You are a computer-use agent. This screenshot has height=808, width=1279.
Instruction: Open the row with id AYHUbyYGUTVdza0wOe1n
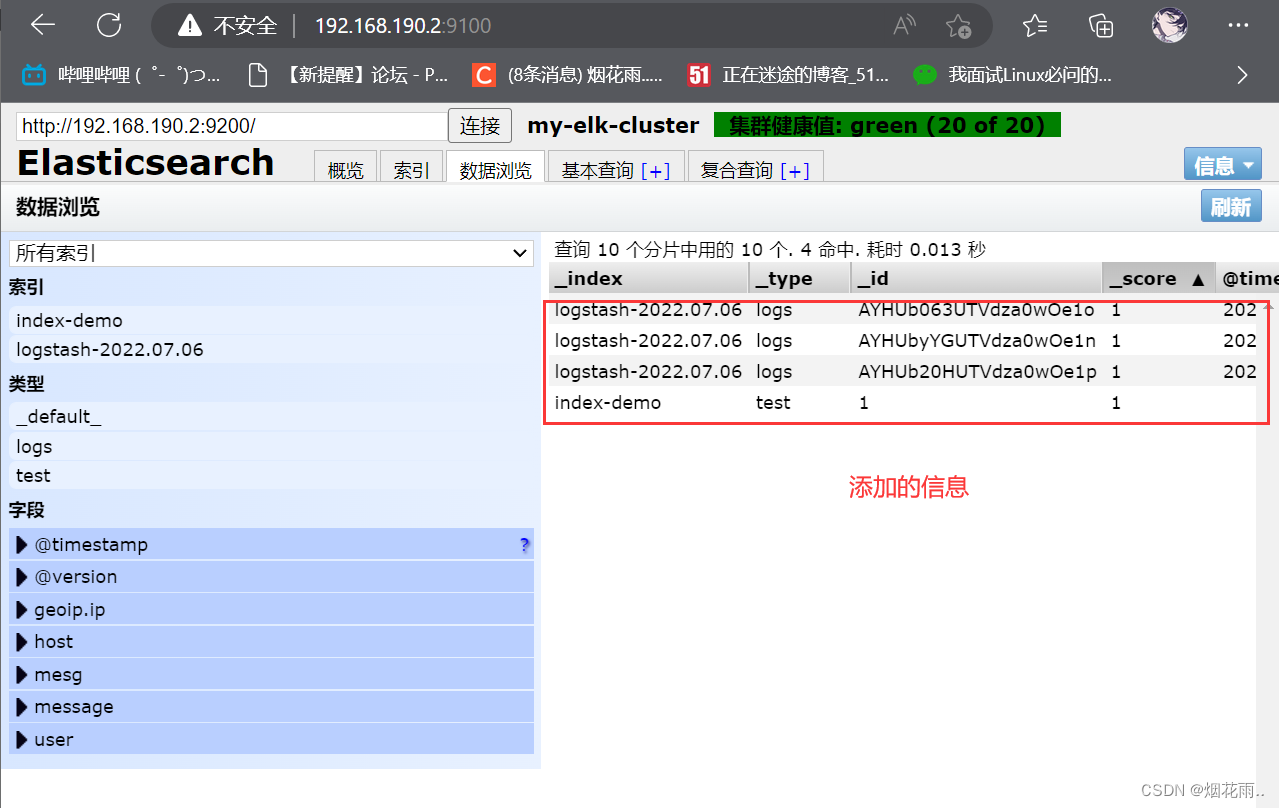(902, 341)
